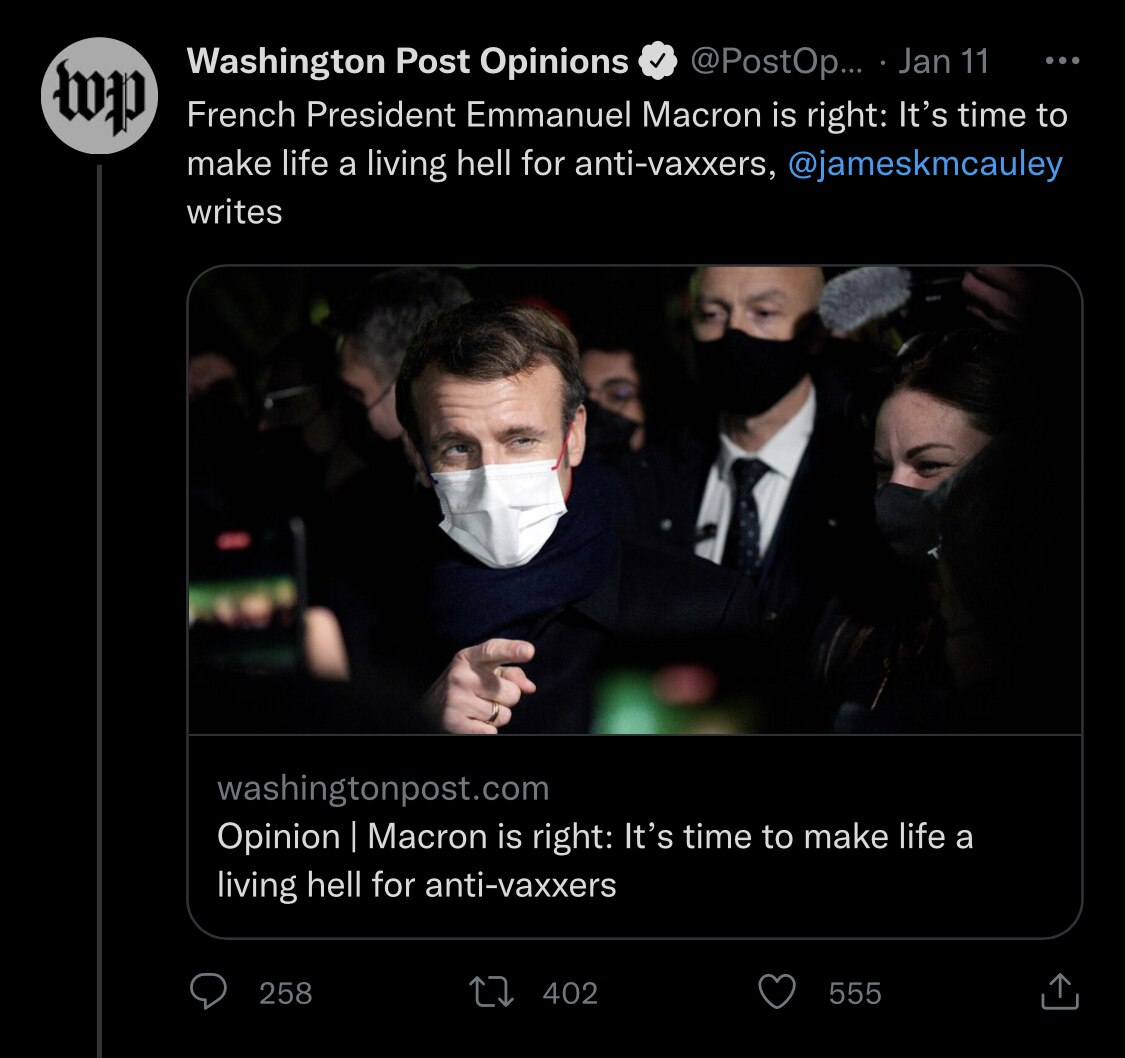Open the share menu for this tweet

tap(1059, 992)
